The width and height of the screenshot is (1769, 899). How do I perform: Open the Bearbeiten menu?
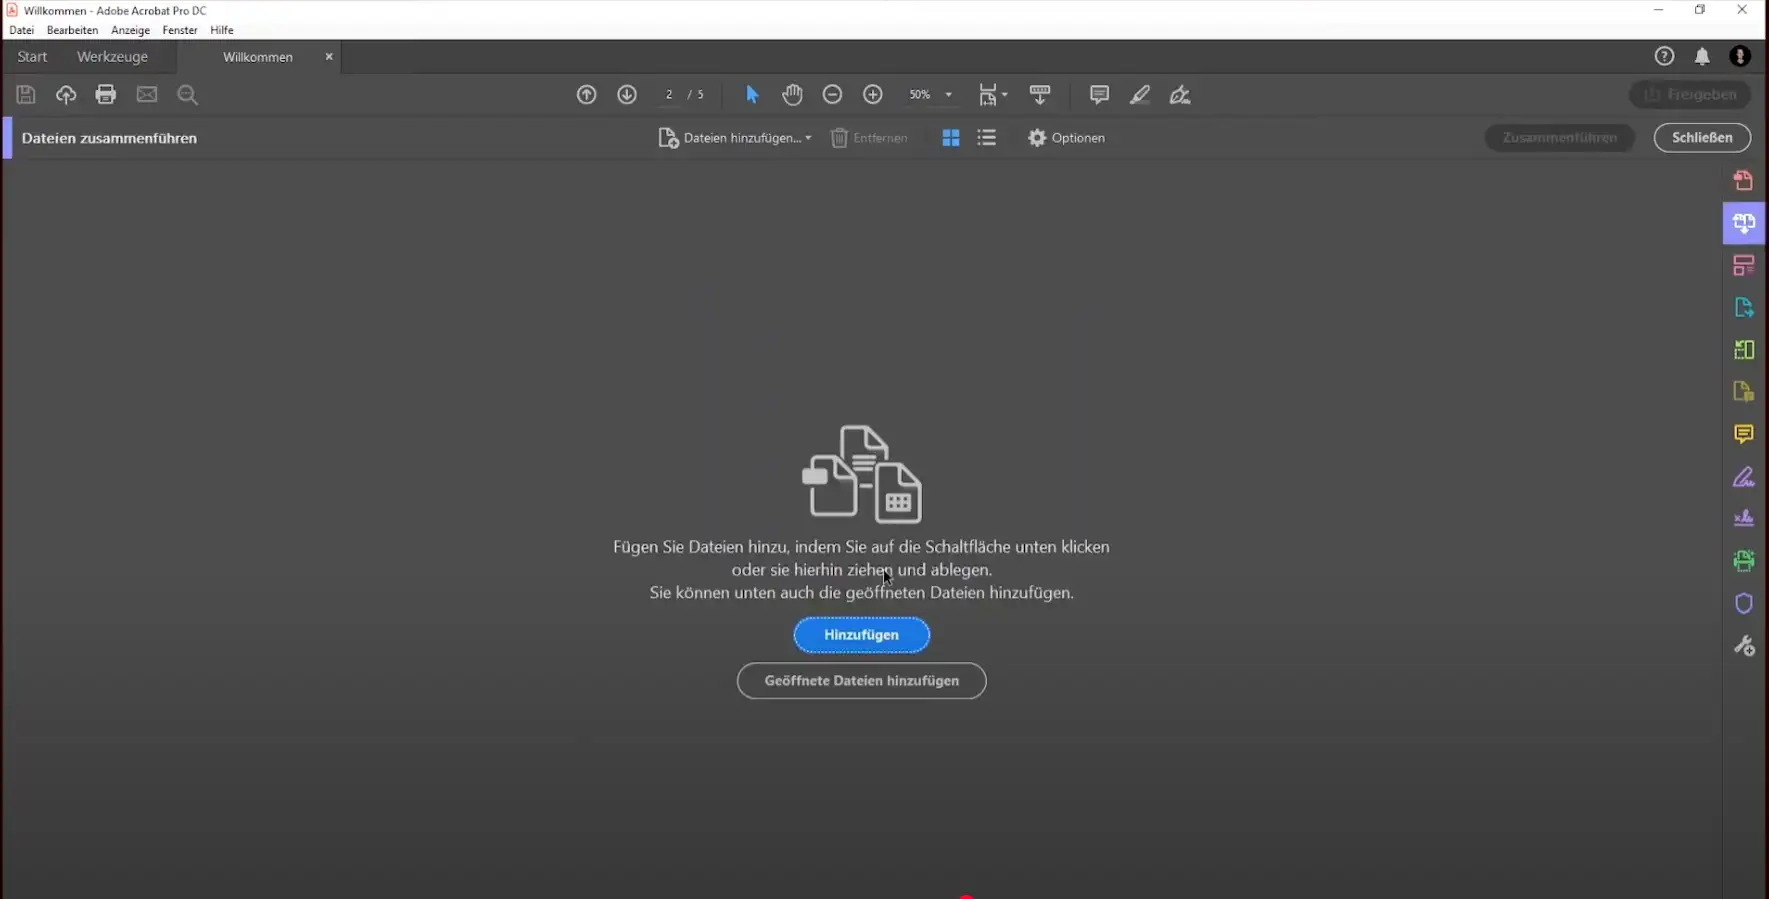(x=72, y=30)
